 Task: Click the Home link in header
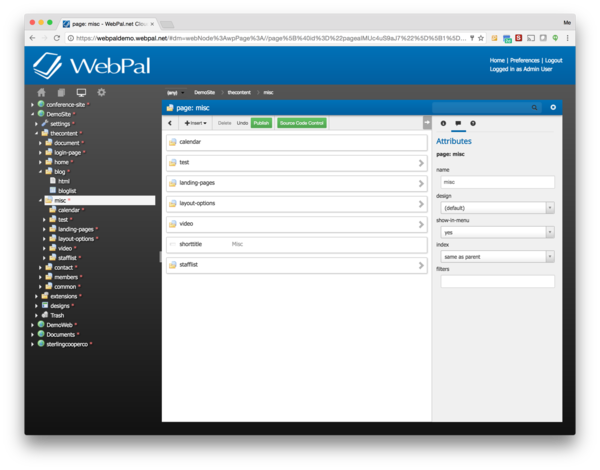pyautogui.click(x=497, y=60)
